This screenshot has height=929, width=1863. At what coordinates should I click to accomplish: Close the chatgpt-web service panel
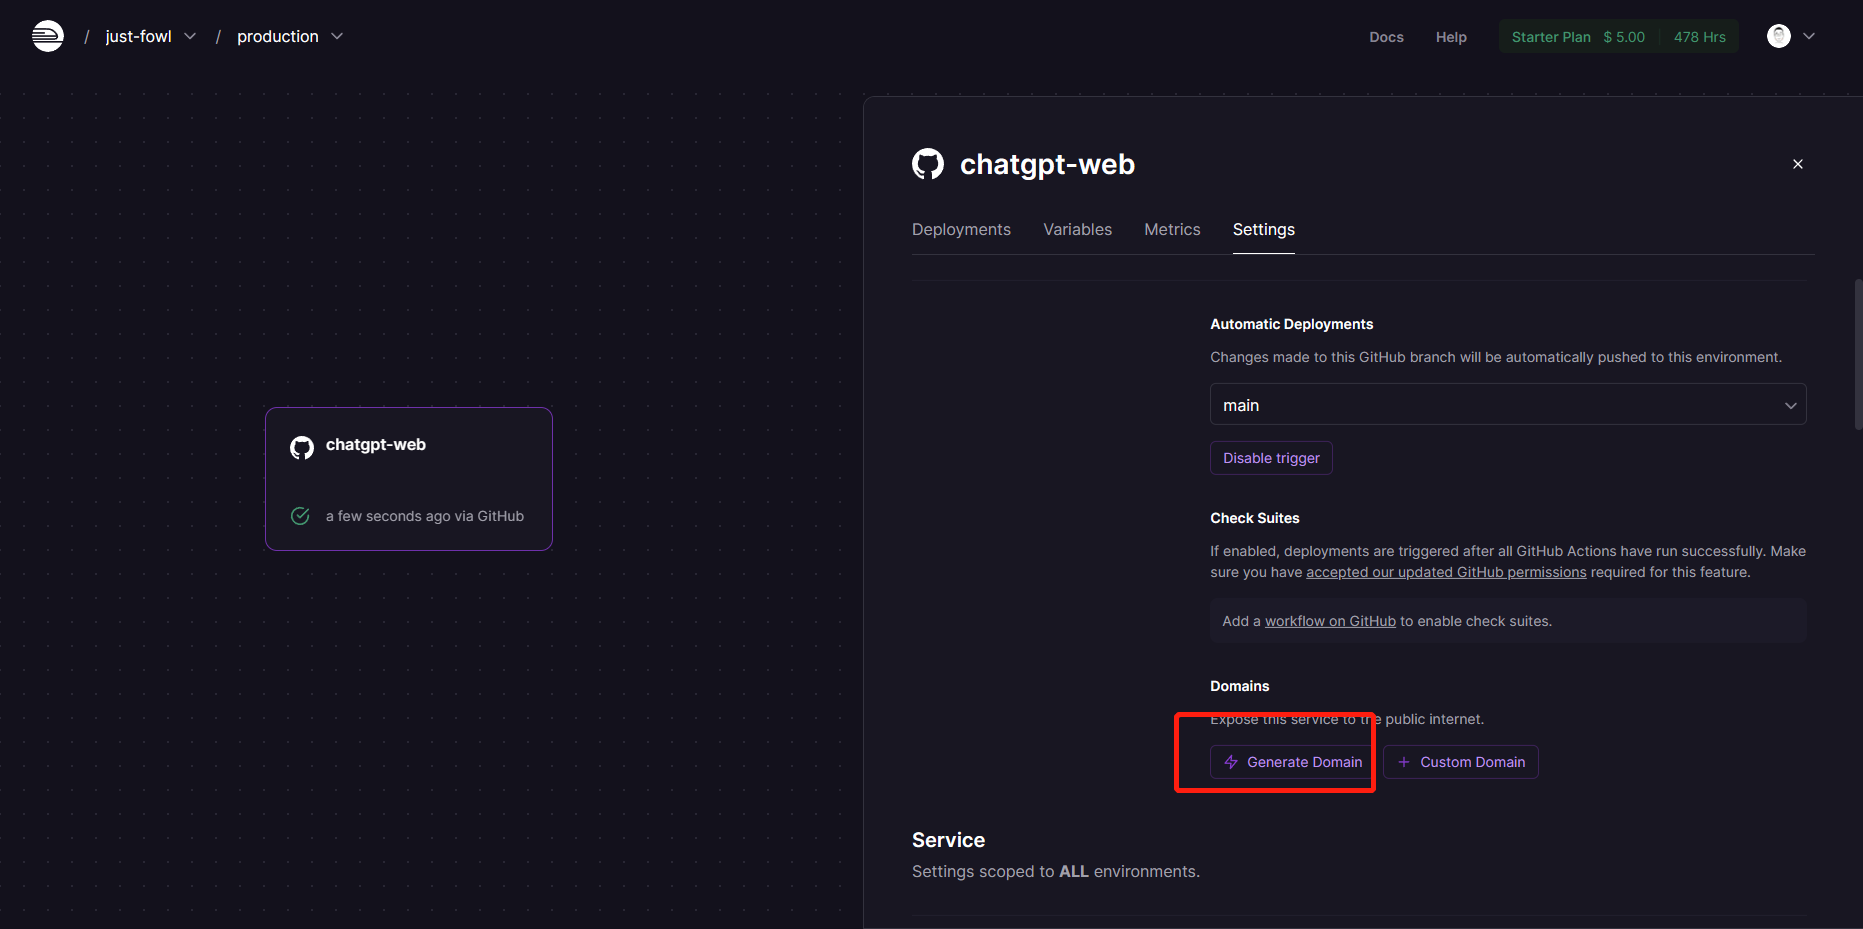(x=1797, y=164)
